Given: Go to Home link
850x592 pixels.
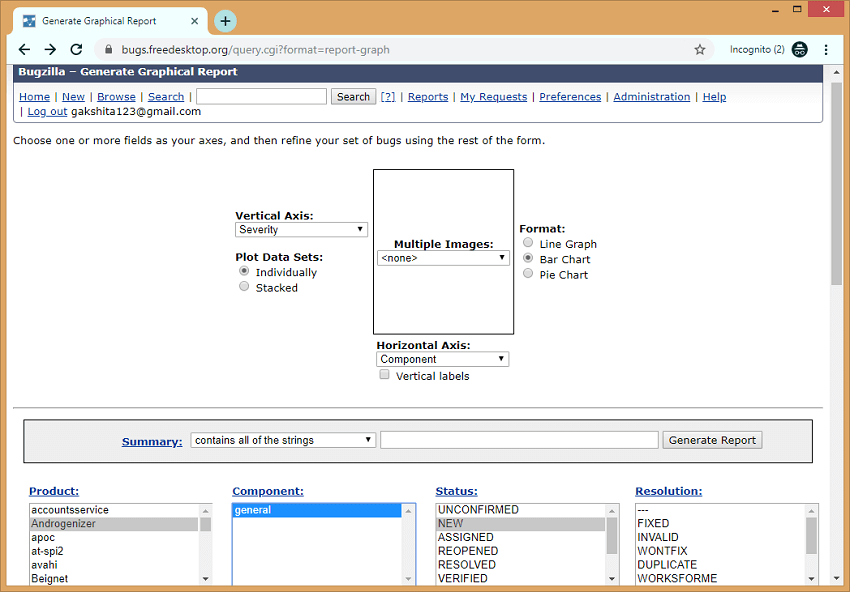Looking at the screenshot, I should click(34, 96).
